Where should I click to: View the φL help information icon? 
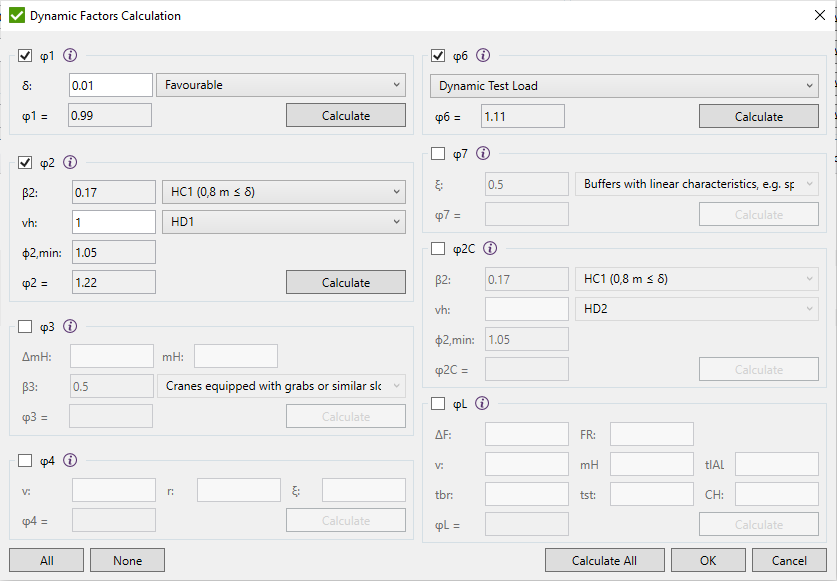tap(484, 403)
